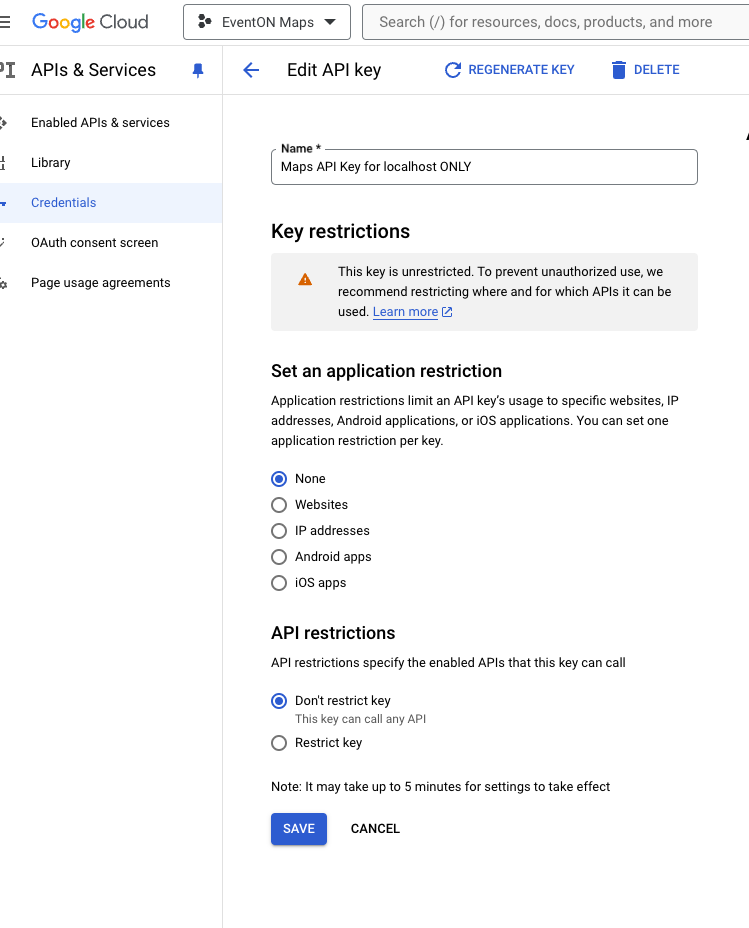Screen dimensions: 749x928
Task: Click the trash can delete icon
Action: (618, 70)
